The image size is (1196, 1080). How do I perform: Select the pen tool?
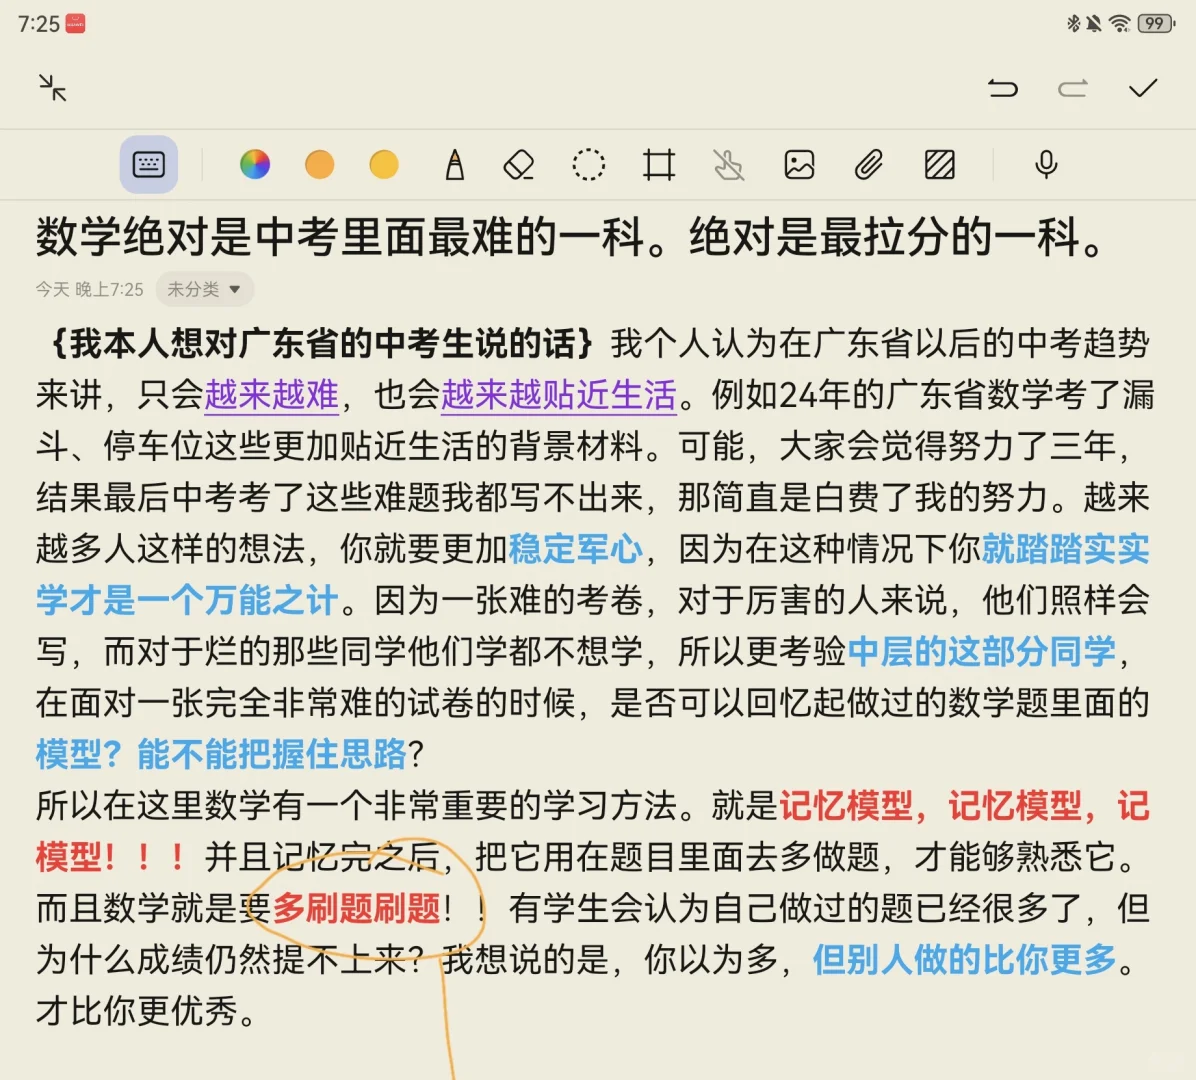click(455, 164)
